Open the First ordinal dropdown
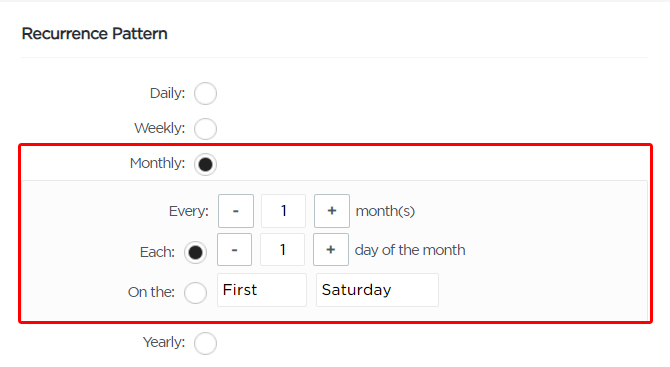The width and height of the screenshot is (670, 367). [262, 290]
